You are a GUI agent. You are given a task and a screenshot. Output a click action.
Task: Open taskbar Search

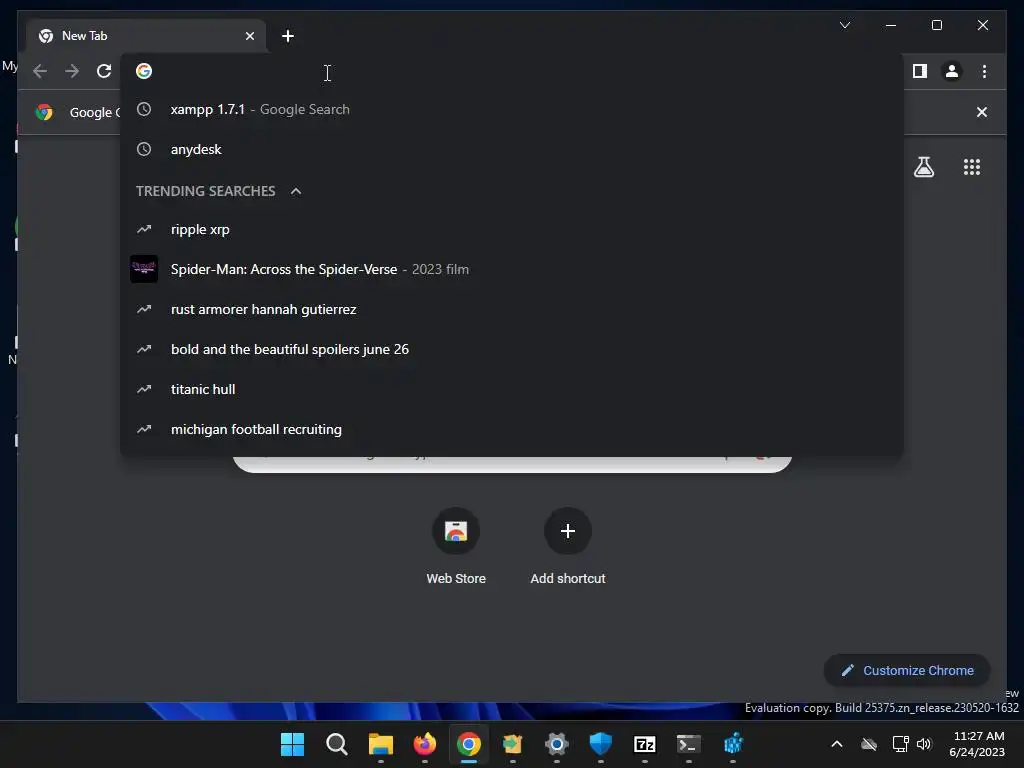[x=336, y=744]
